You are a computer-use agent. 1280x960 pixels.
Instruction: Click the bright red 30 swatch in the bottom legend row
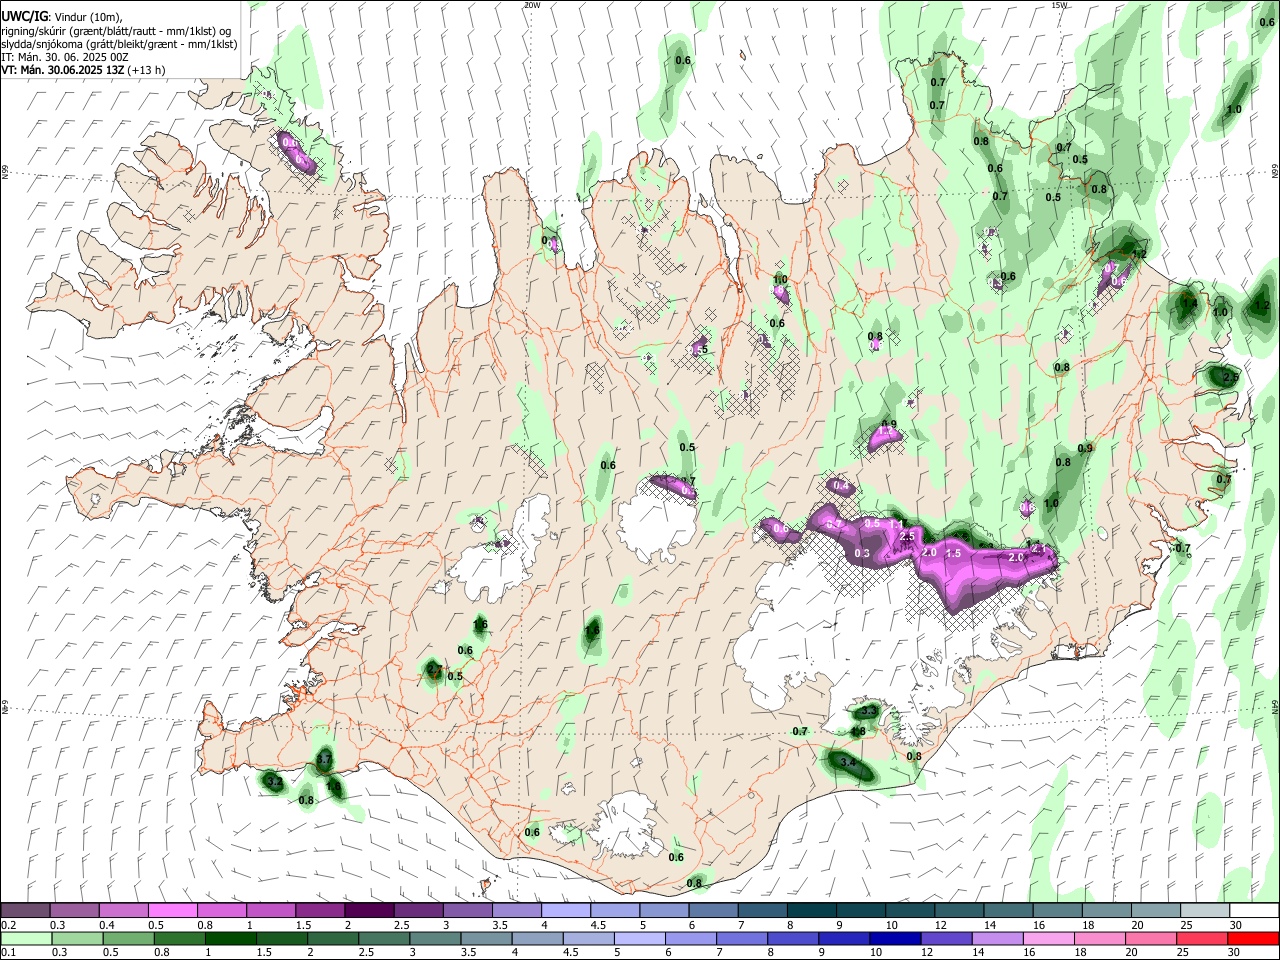pyautogui.click(x=1252, y=938)
